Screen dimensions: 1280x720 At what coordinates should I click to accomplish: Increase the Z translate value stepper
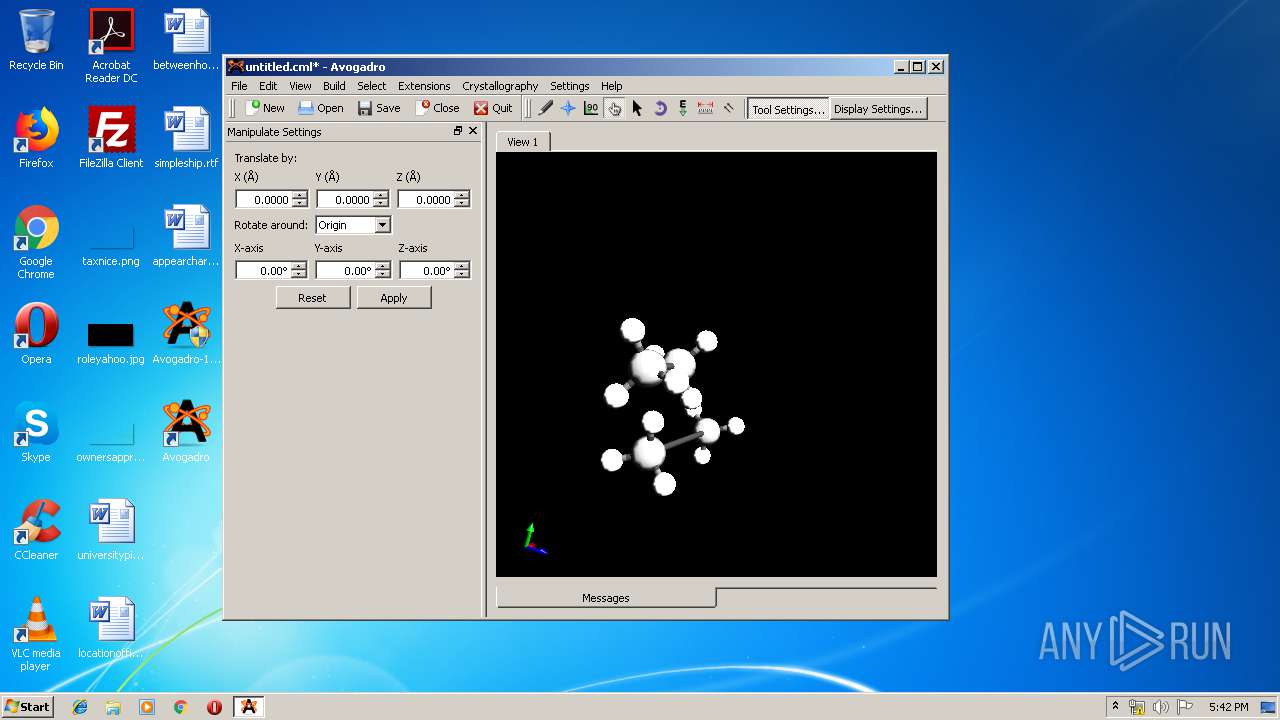(461, 195)
